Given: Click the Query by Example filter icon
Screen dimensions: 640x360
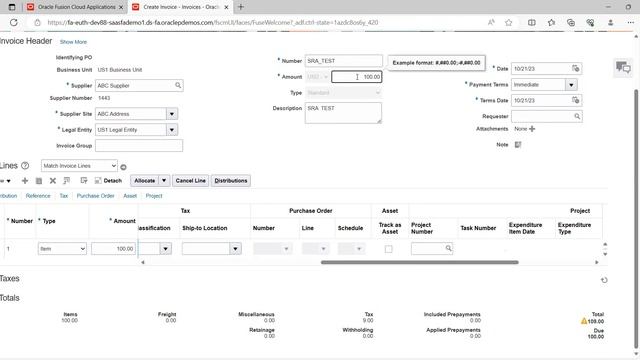Looking at the screenshot, I should click(x=84, y=180).
